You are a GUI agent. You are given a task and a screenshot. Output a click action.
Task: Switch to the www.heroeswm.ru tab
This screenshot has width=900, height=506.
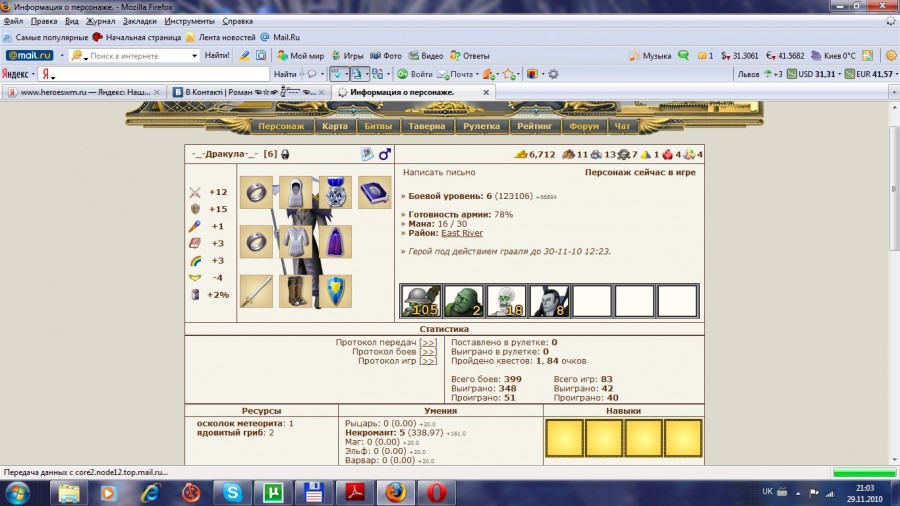[x=83, y=92]
